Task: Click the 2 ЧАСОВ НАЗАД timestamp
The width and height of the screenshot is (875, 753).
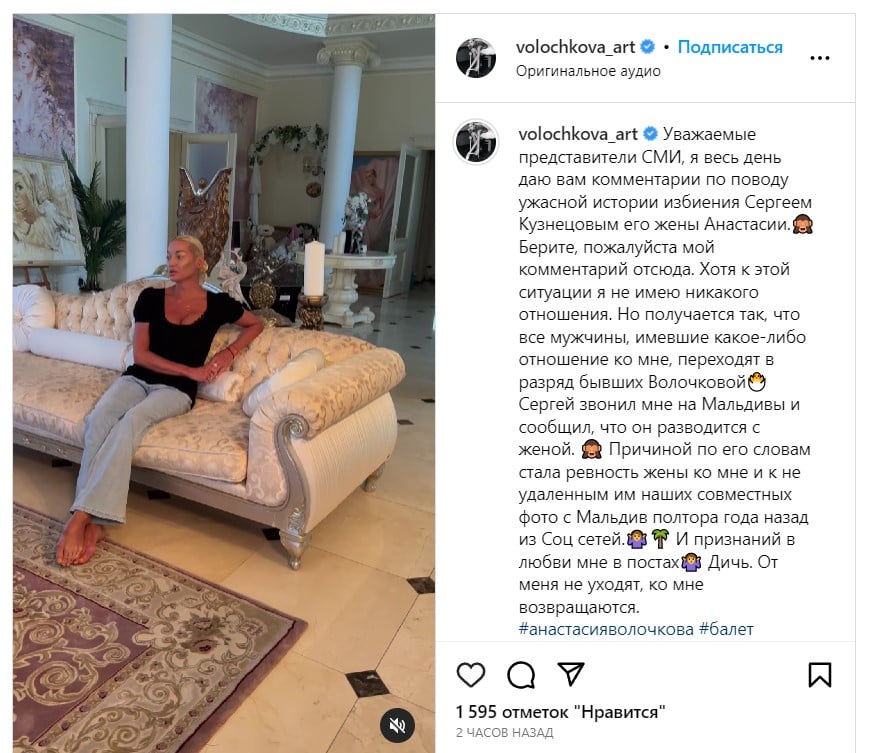Action: pos(504,732)
